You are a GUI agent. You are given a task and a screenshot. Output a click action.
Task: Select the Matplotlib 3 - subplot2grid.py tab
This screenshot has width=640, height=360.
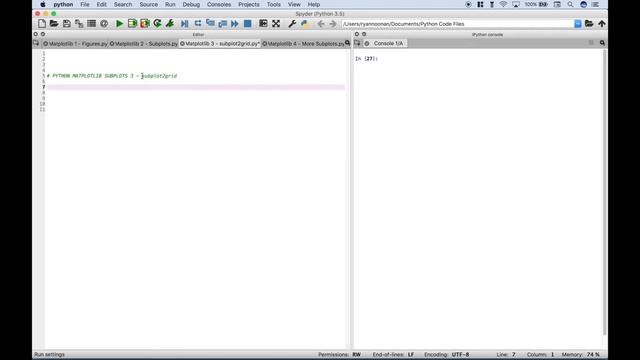pos(220,43)
